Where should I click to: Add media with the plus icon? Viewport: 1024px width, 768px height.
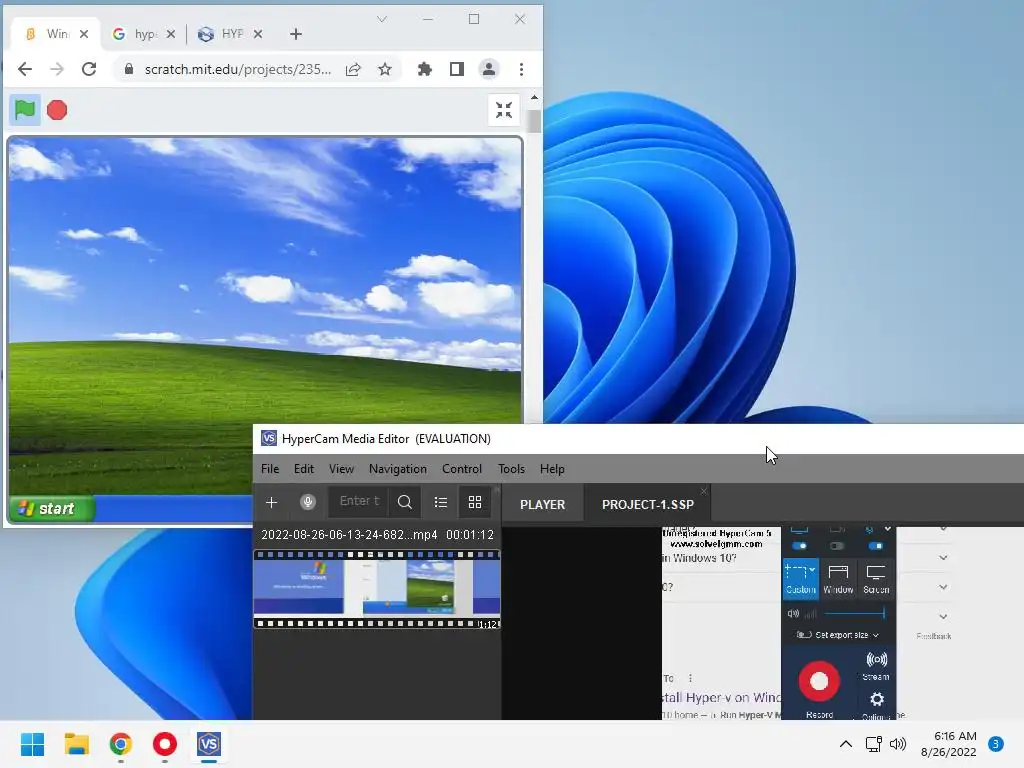click(272, 502)
